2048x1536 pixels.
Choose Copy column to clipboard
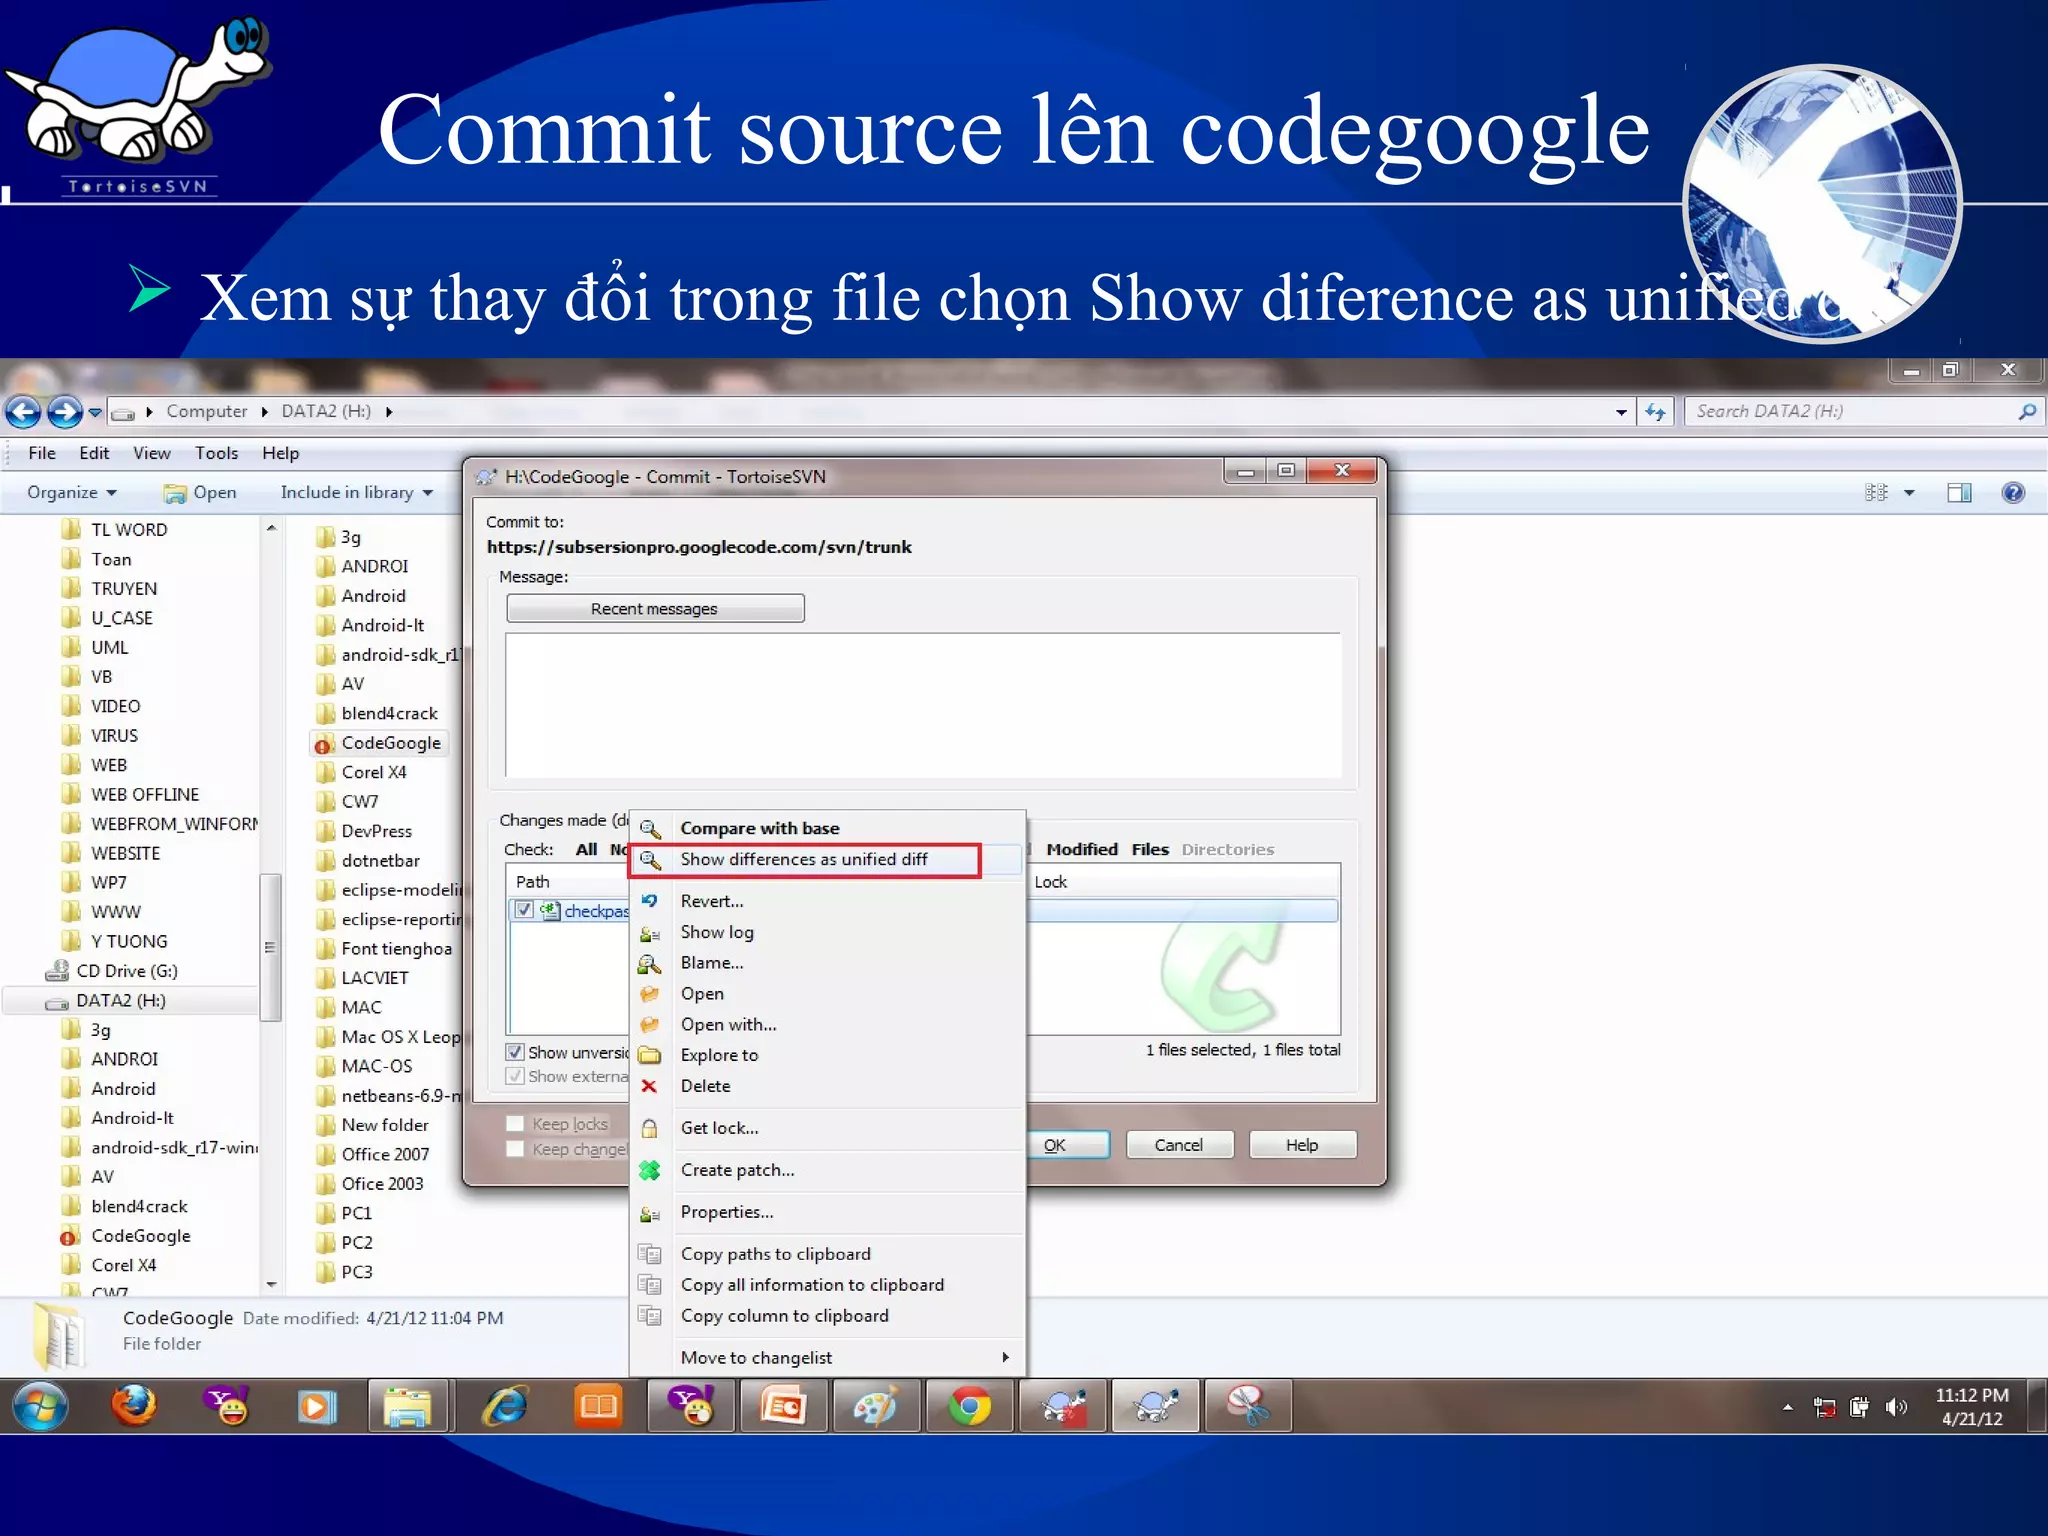coord(784,1316)
